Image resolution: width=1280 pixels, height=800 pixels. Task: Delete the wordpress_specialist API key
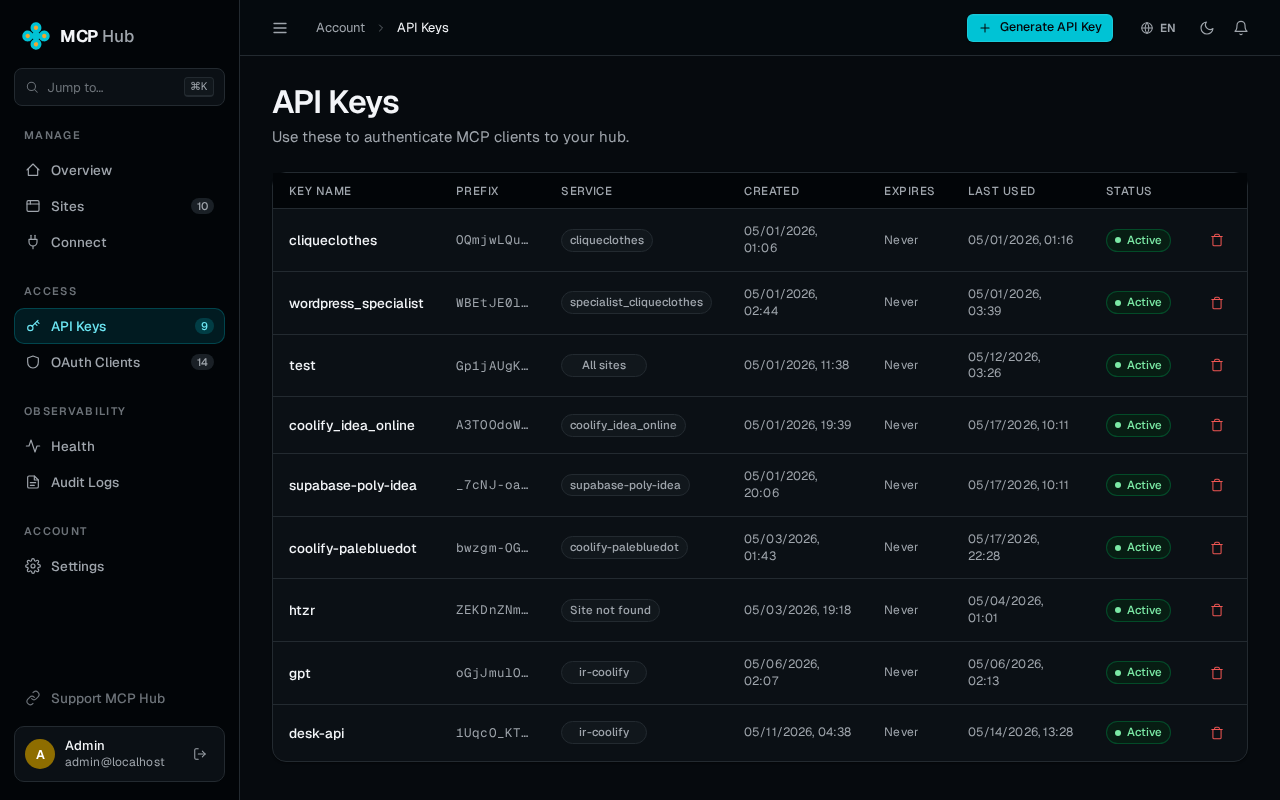coord(1217,303)
